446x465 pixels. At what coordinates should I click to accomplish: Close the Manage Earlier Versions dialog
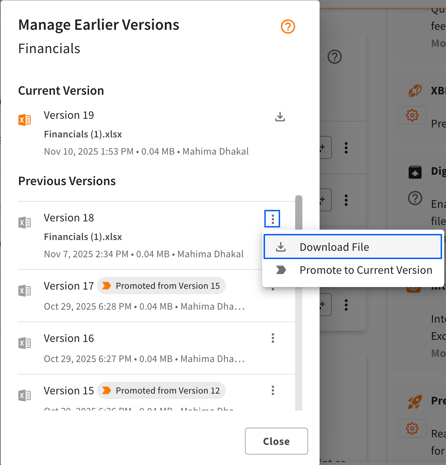(276, 441)
